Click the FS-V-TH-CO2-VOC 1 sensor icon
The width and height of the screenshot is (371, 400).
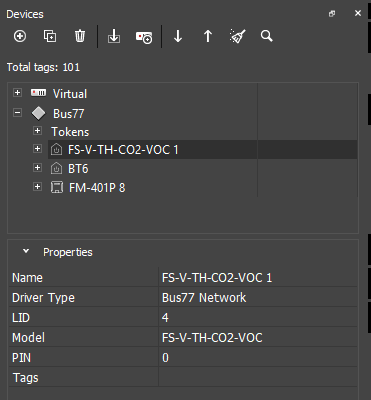pos(56,149)
